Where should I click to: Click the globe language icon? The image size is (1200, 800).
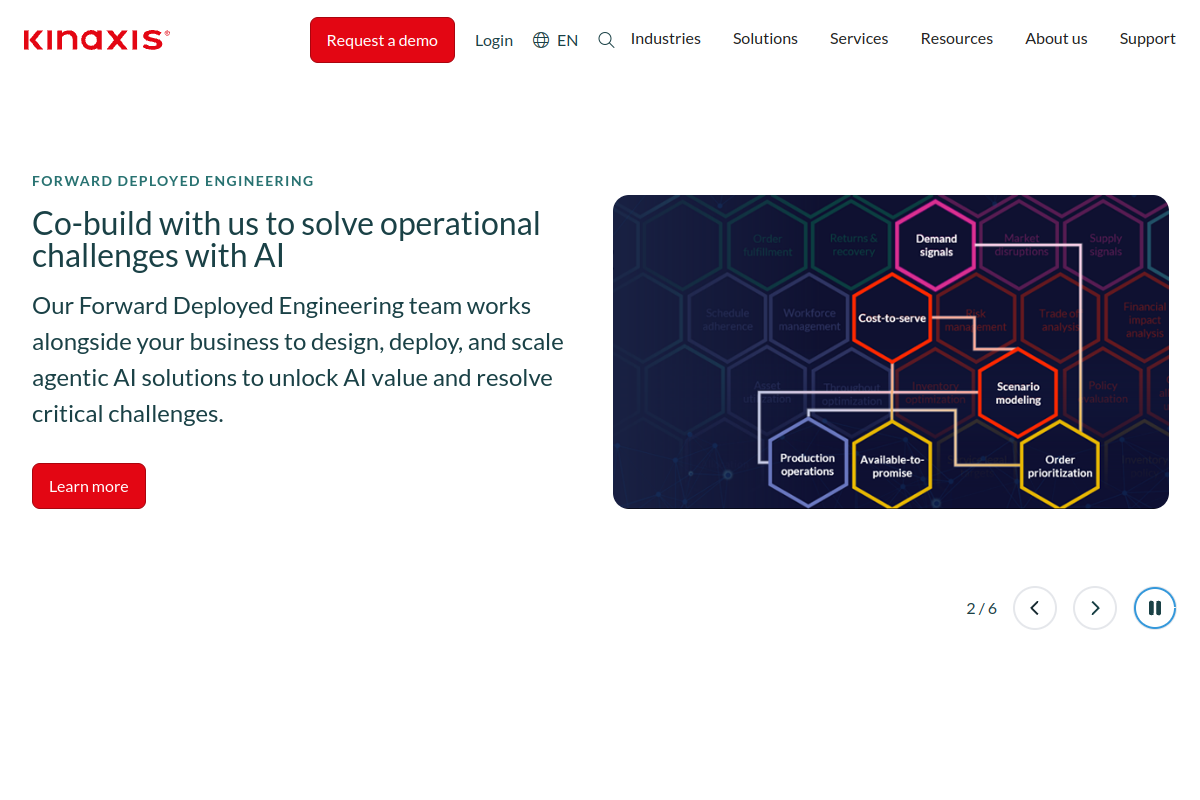point(541,40)
